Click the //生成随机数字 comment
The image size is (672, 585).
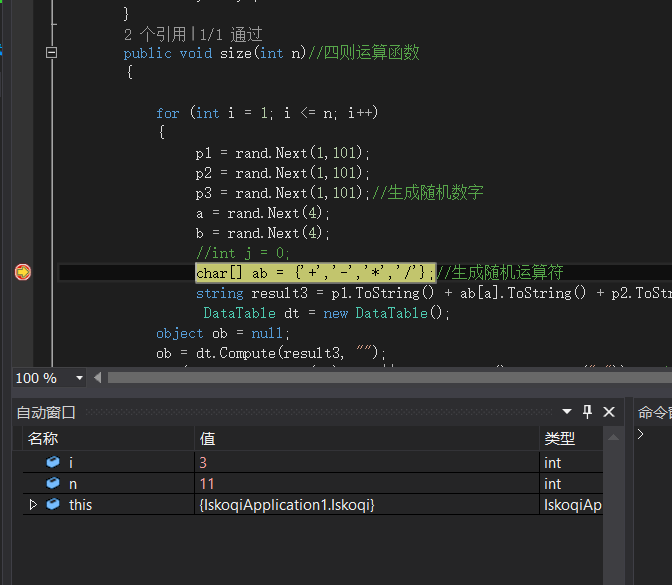[x=428, y=192]
